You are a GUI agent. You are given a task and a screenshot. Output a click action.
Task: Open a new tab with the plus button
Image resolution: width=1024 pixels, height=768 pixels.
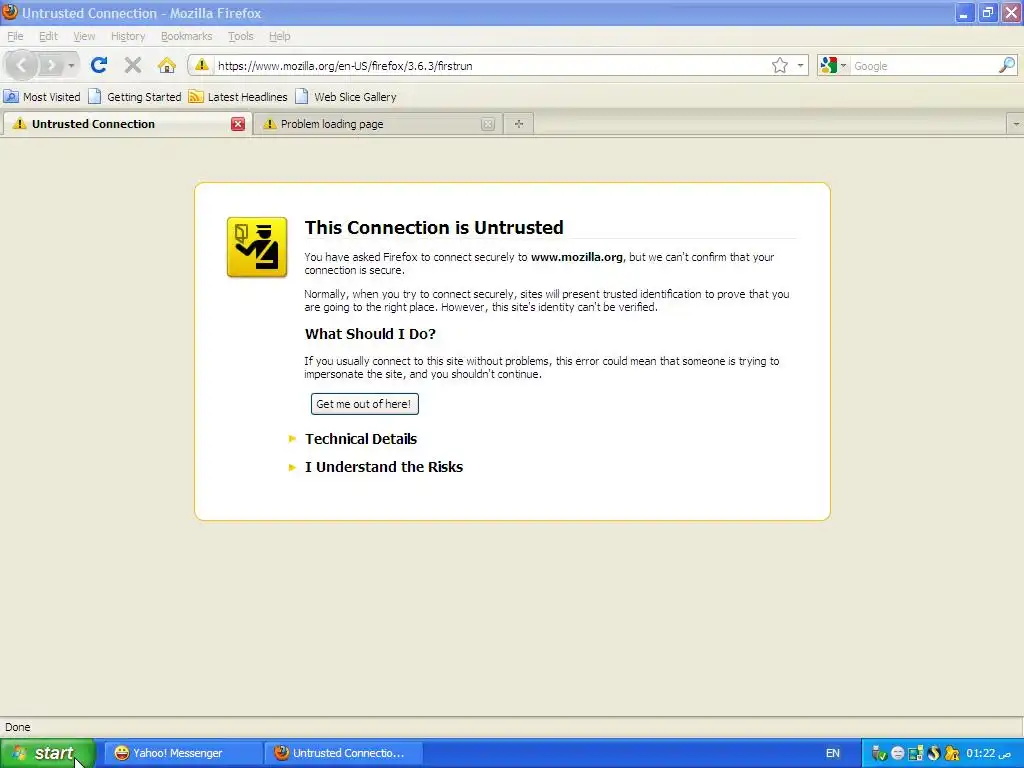tap(519, 124)
